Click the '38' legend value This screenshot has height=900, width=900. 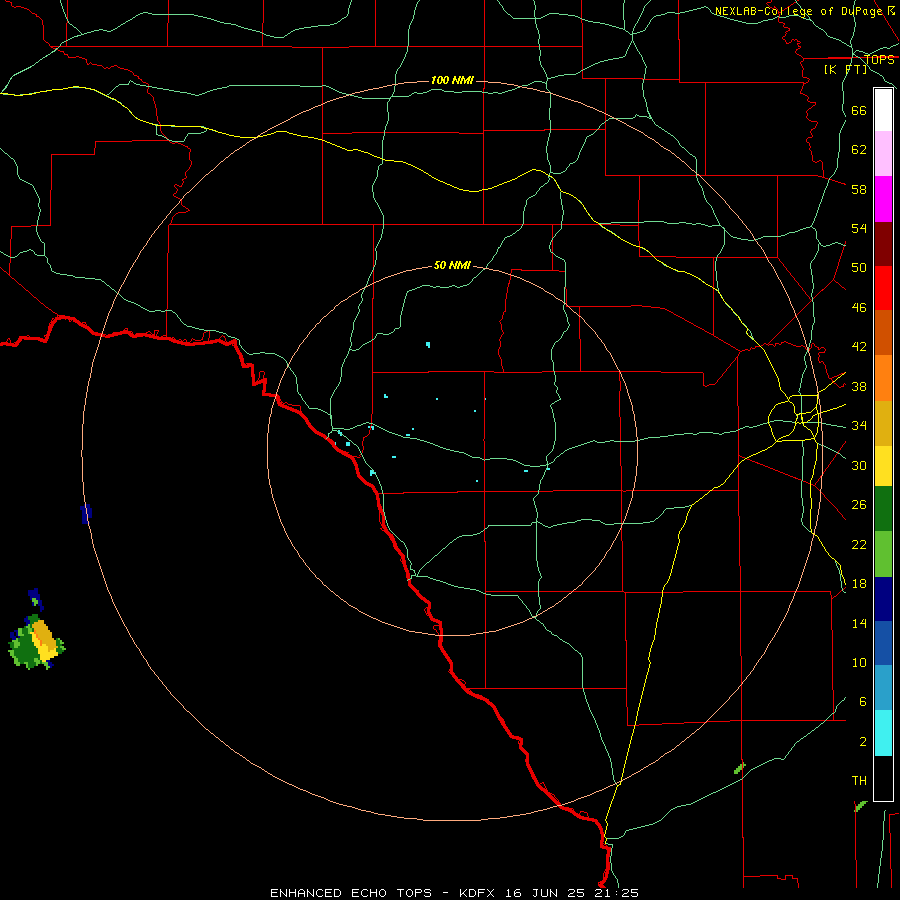click(859, 386)
